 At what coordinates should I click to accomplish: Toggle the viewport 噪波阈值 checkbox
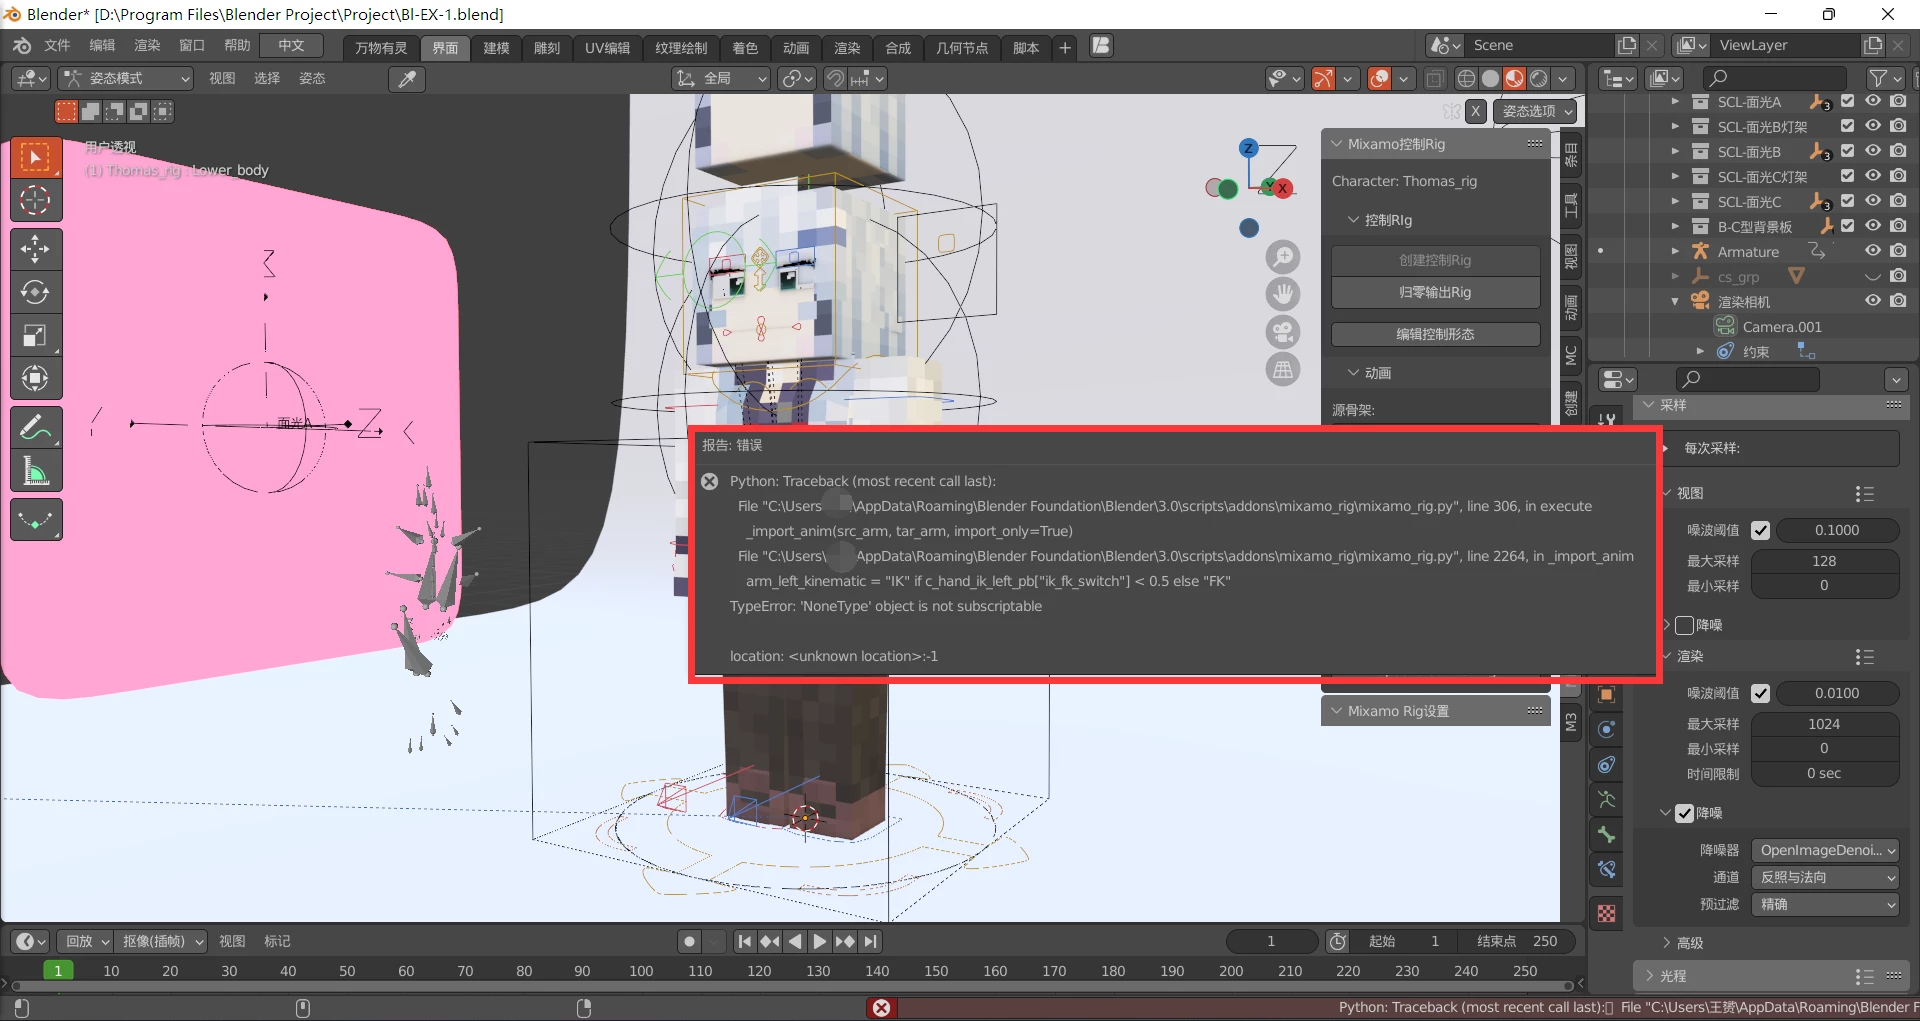point(1761,530)
